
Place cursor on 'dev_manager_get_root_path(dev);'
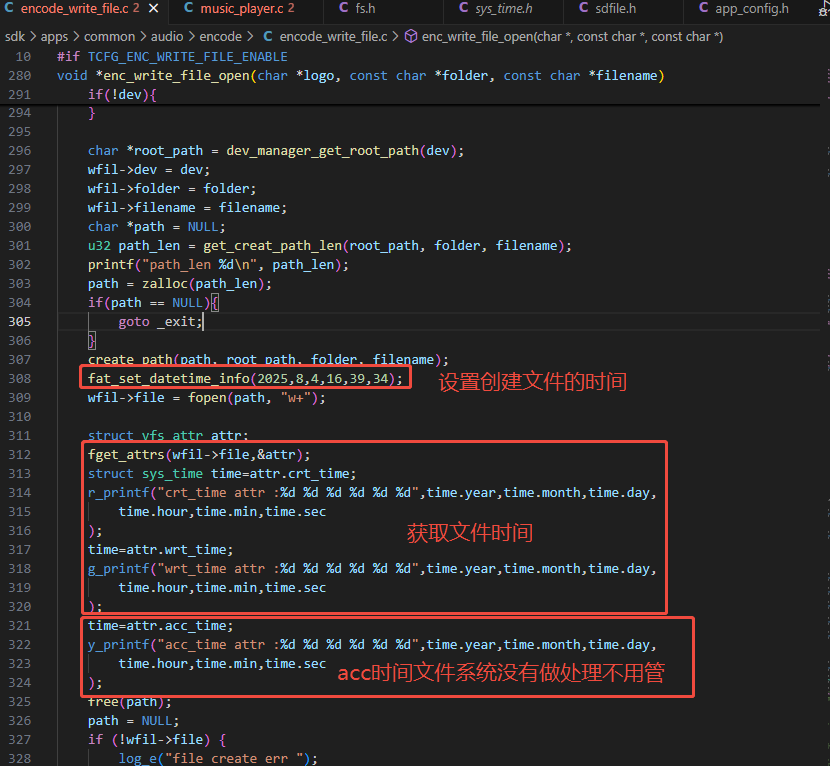coord(345,151)
